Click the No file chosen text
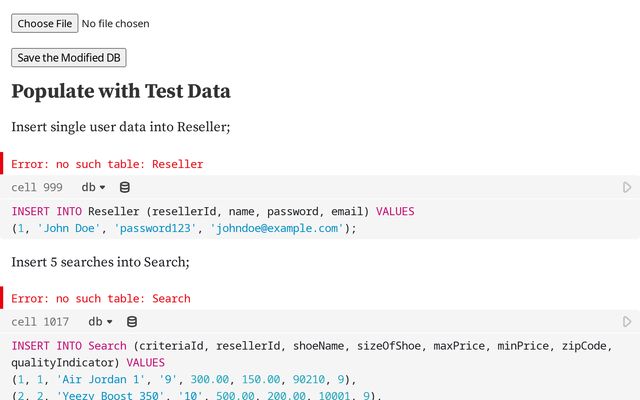This screenshot has width=640, height=400. tap(116, 24)
